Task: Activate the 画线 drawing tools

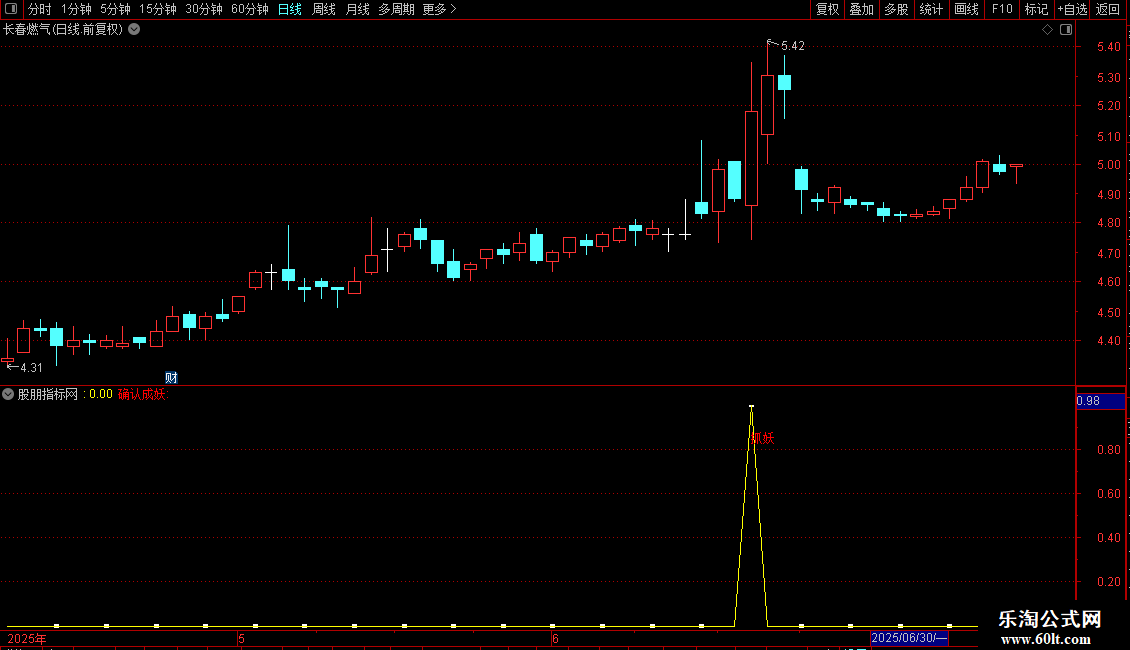Action: (966, 9)
